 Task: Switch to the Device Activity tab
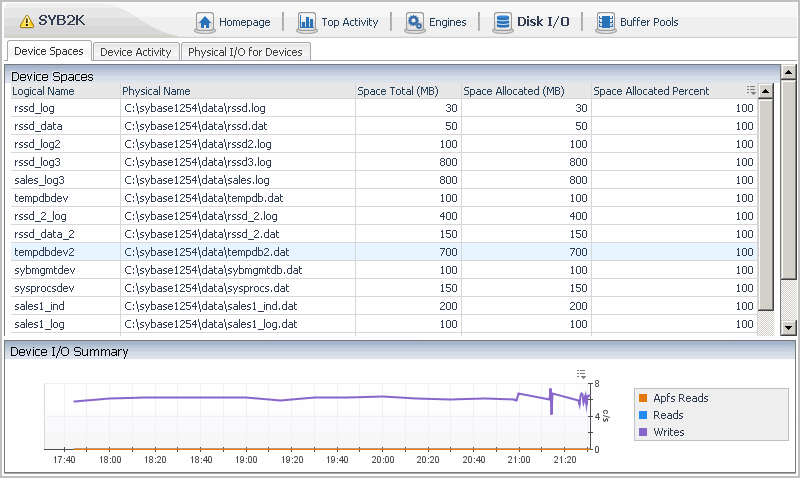click(x=136, y=52)
